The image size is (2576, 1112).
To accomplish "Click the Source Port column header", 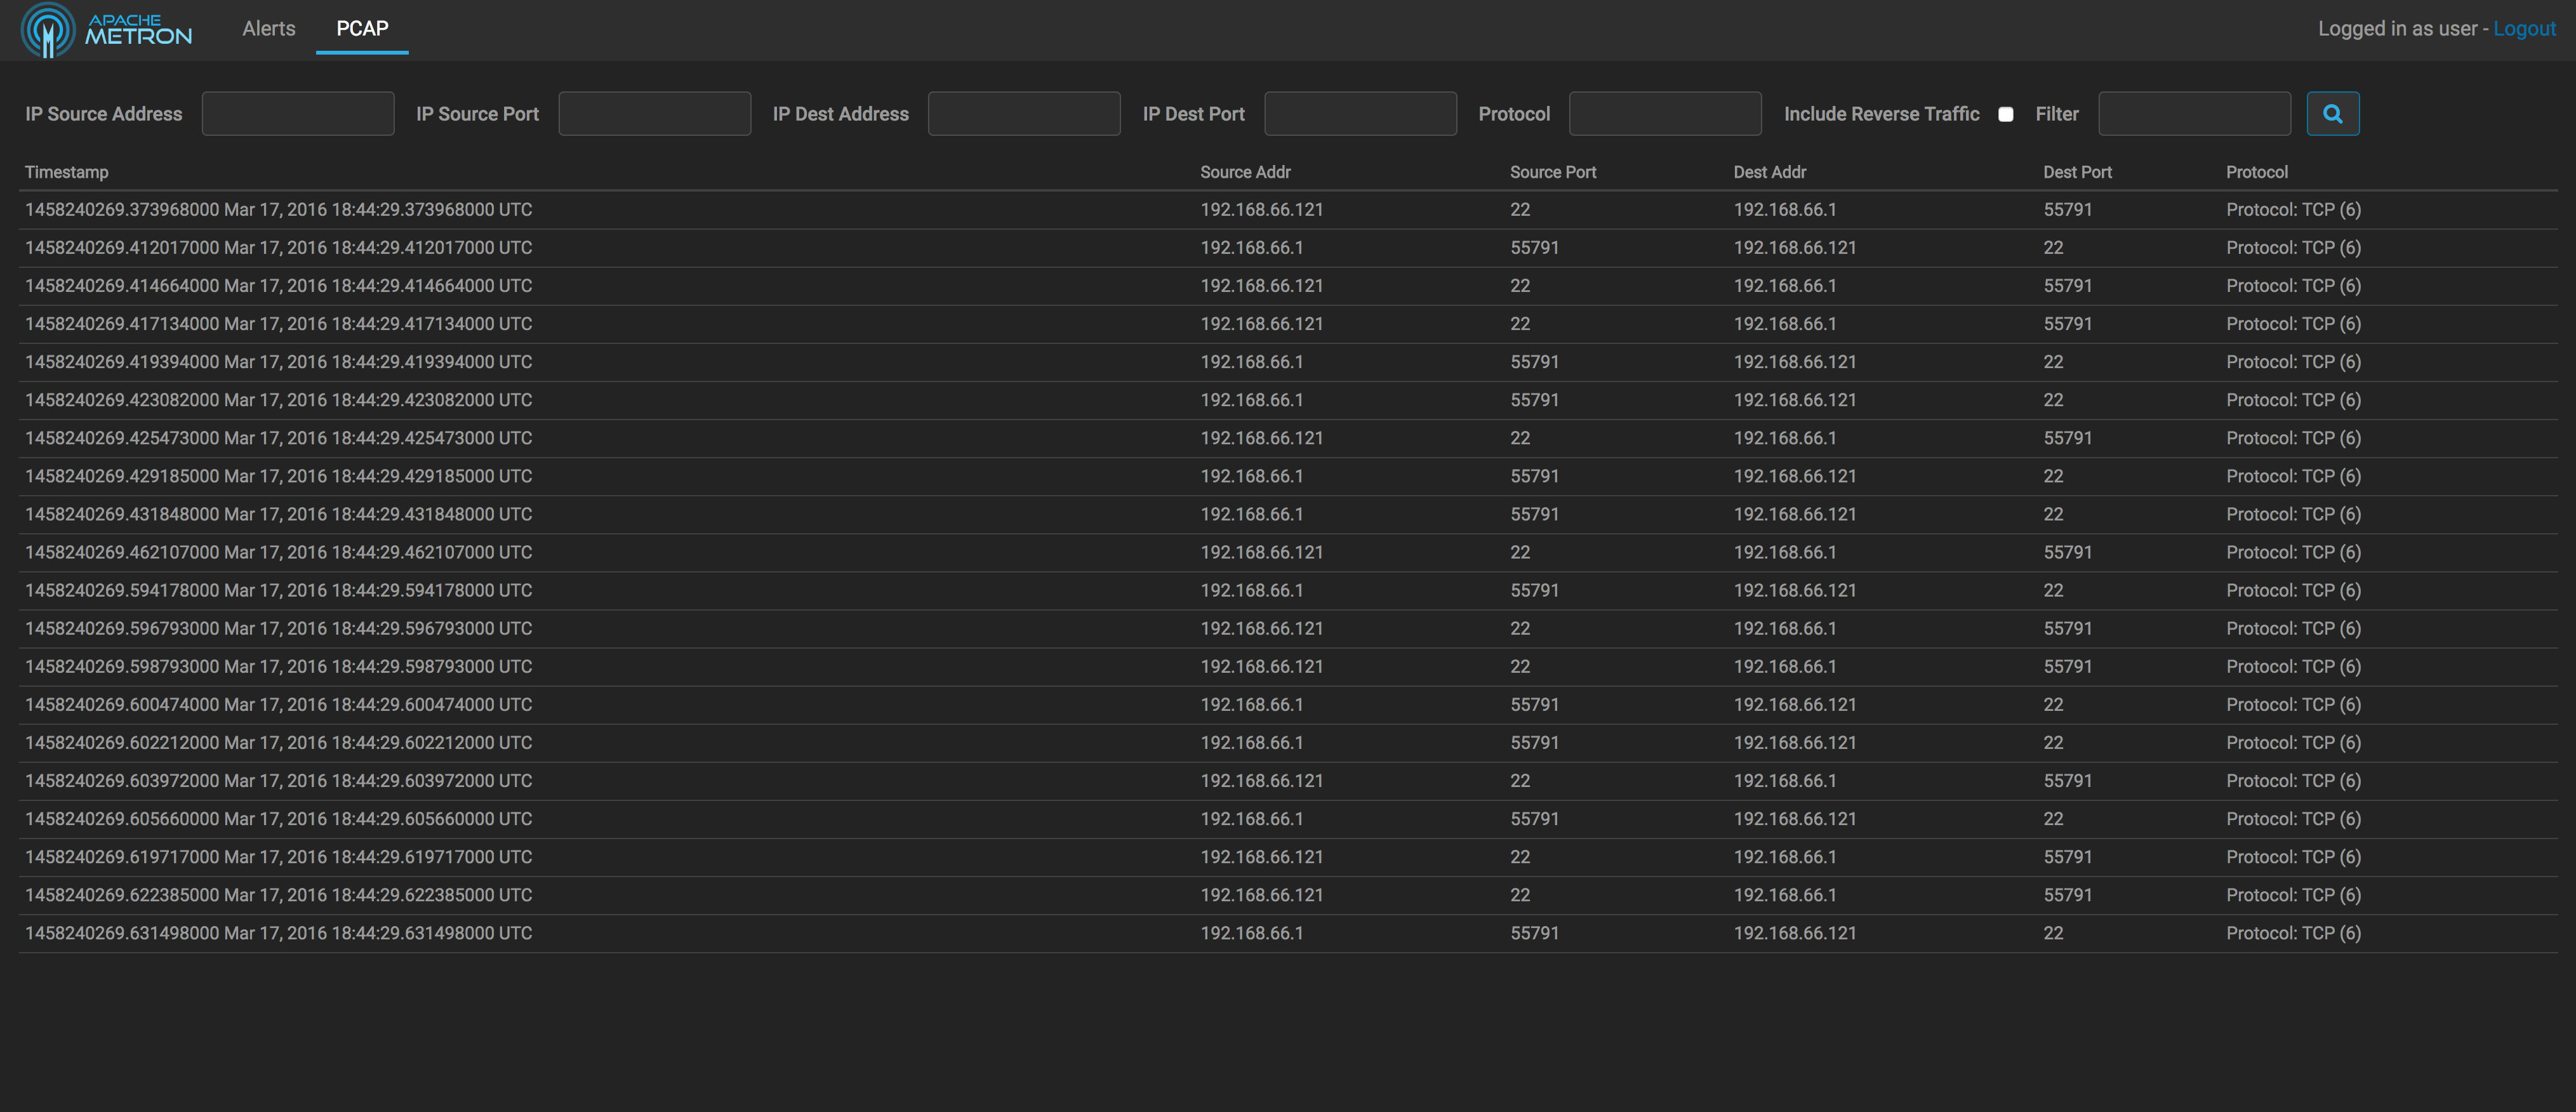I will click(1552, 172).
